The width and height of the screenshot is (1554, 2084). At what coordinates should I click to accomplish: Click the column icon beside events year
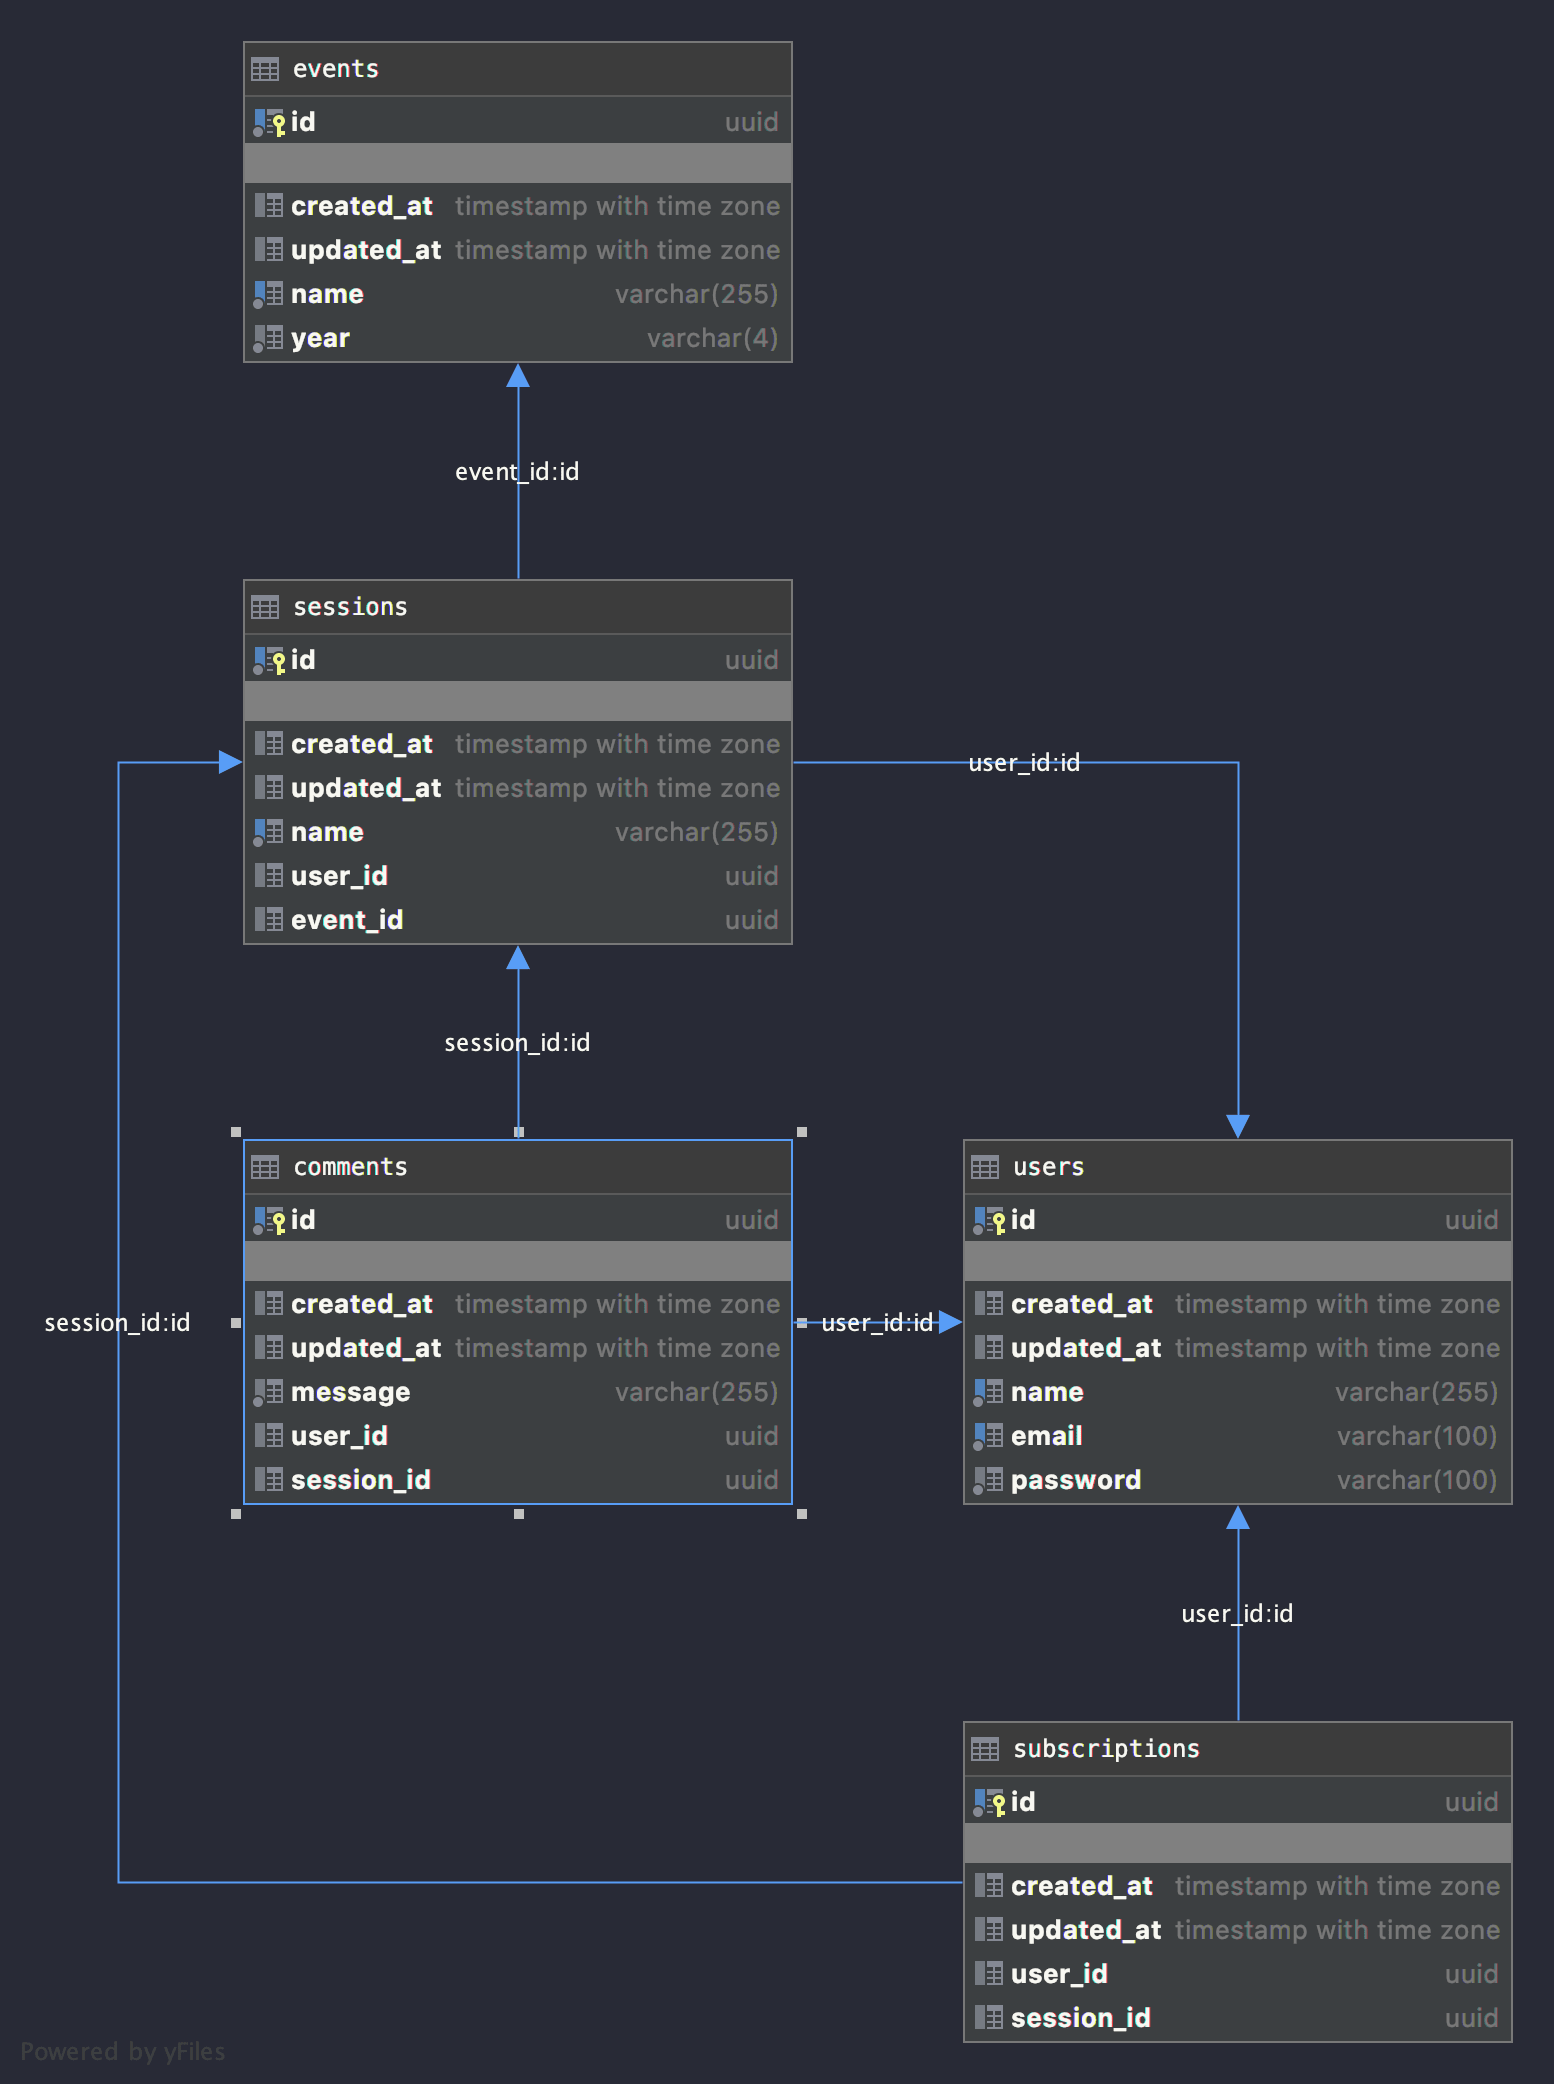(268, 338)
